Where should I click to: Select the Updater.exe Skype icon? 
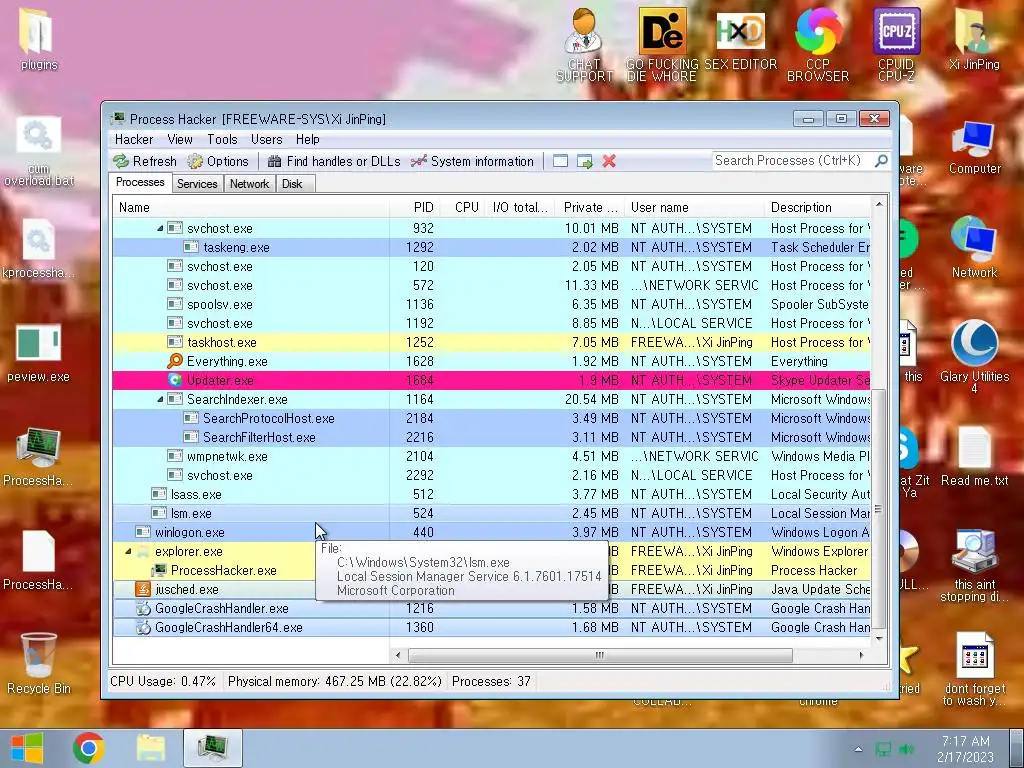click(x=174, y=380)
